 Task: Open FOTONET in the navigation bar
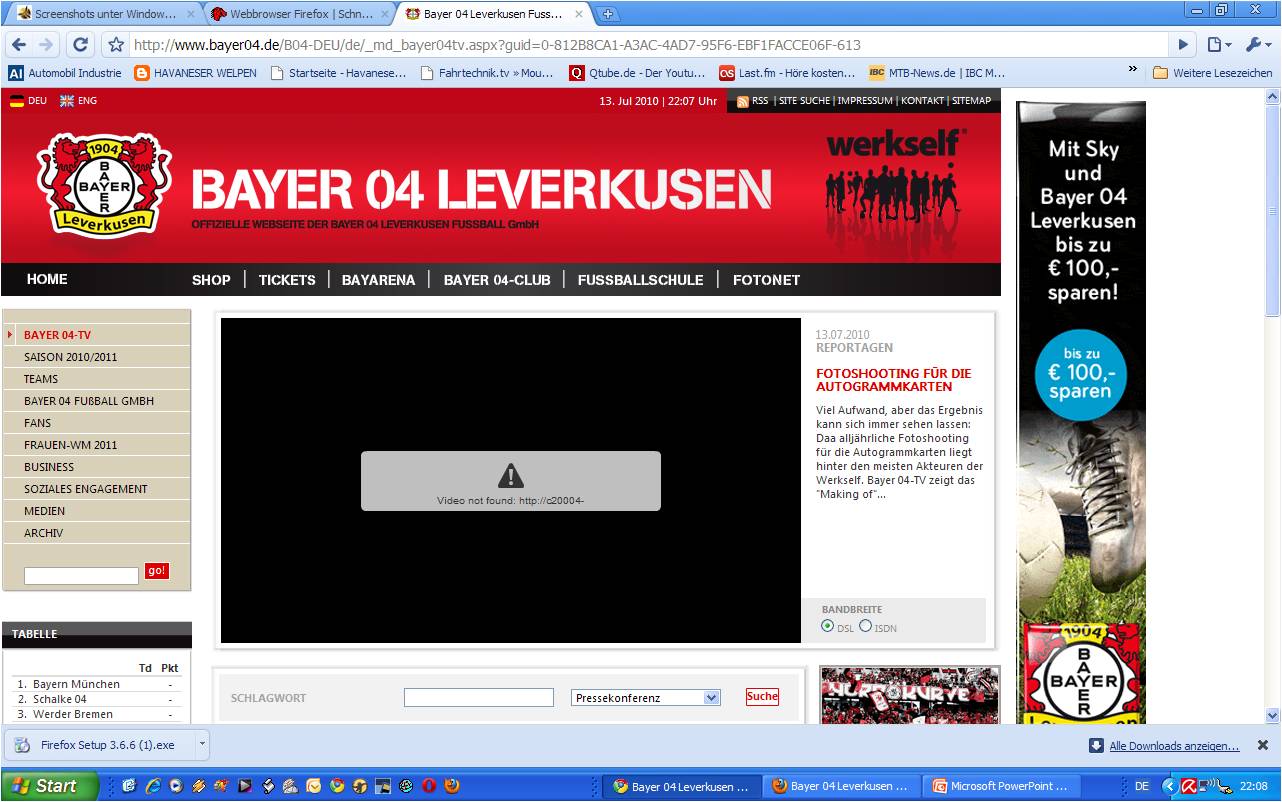(x=766, y=280)
